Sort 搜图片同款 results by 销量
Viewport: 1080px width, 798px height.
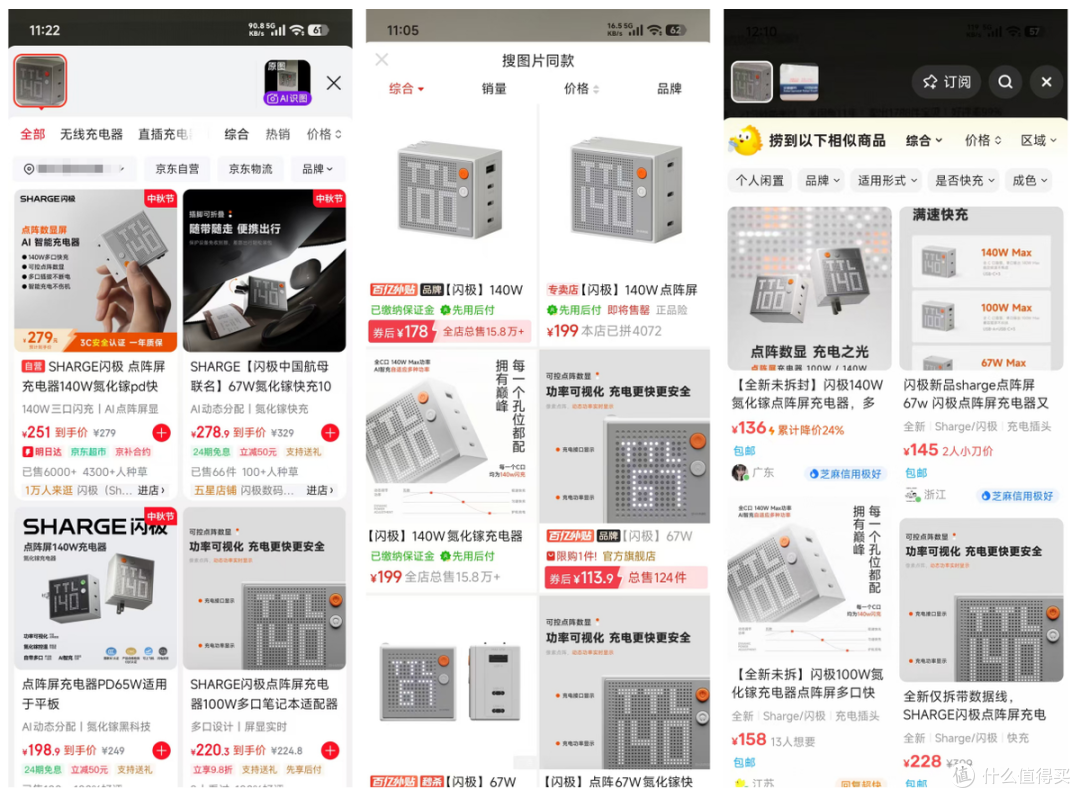[494, 89]
